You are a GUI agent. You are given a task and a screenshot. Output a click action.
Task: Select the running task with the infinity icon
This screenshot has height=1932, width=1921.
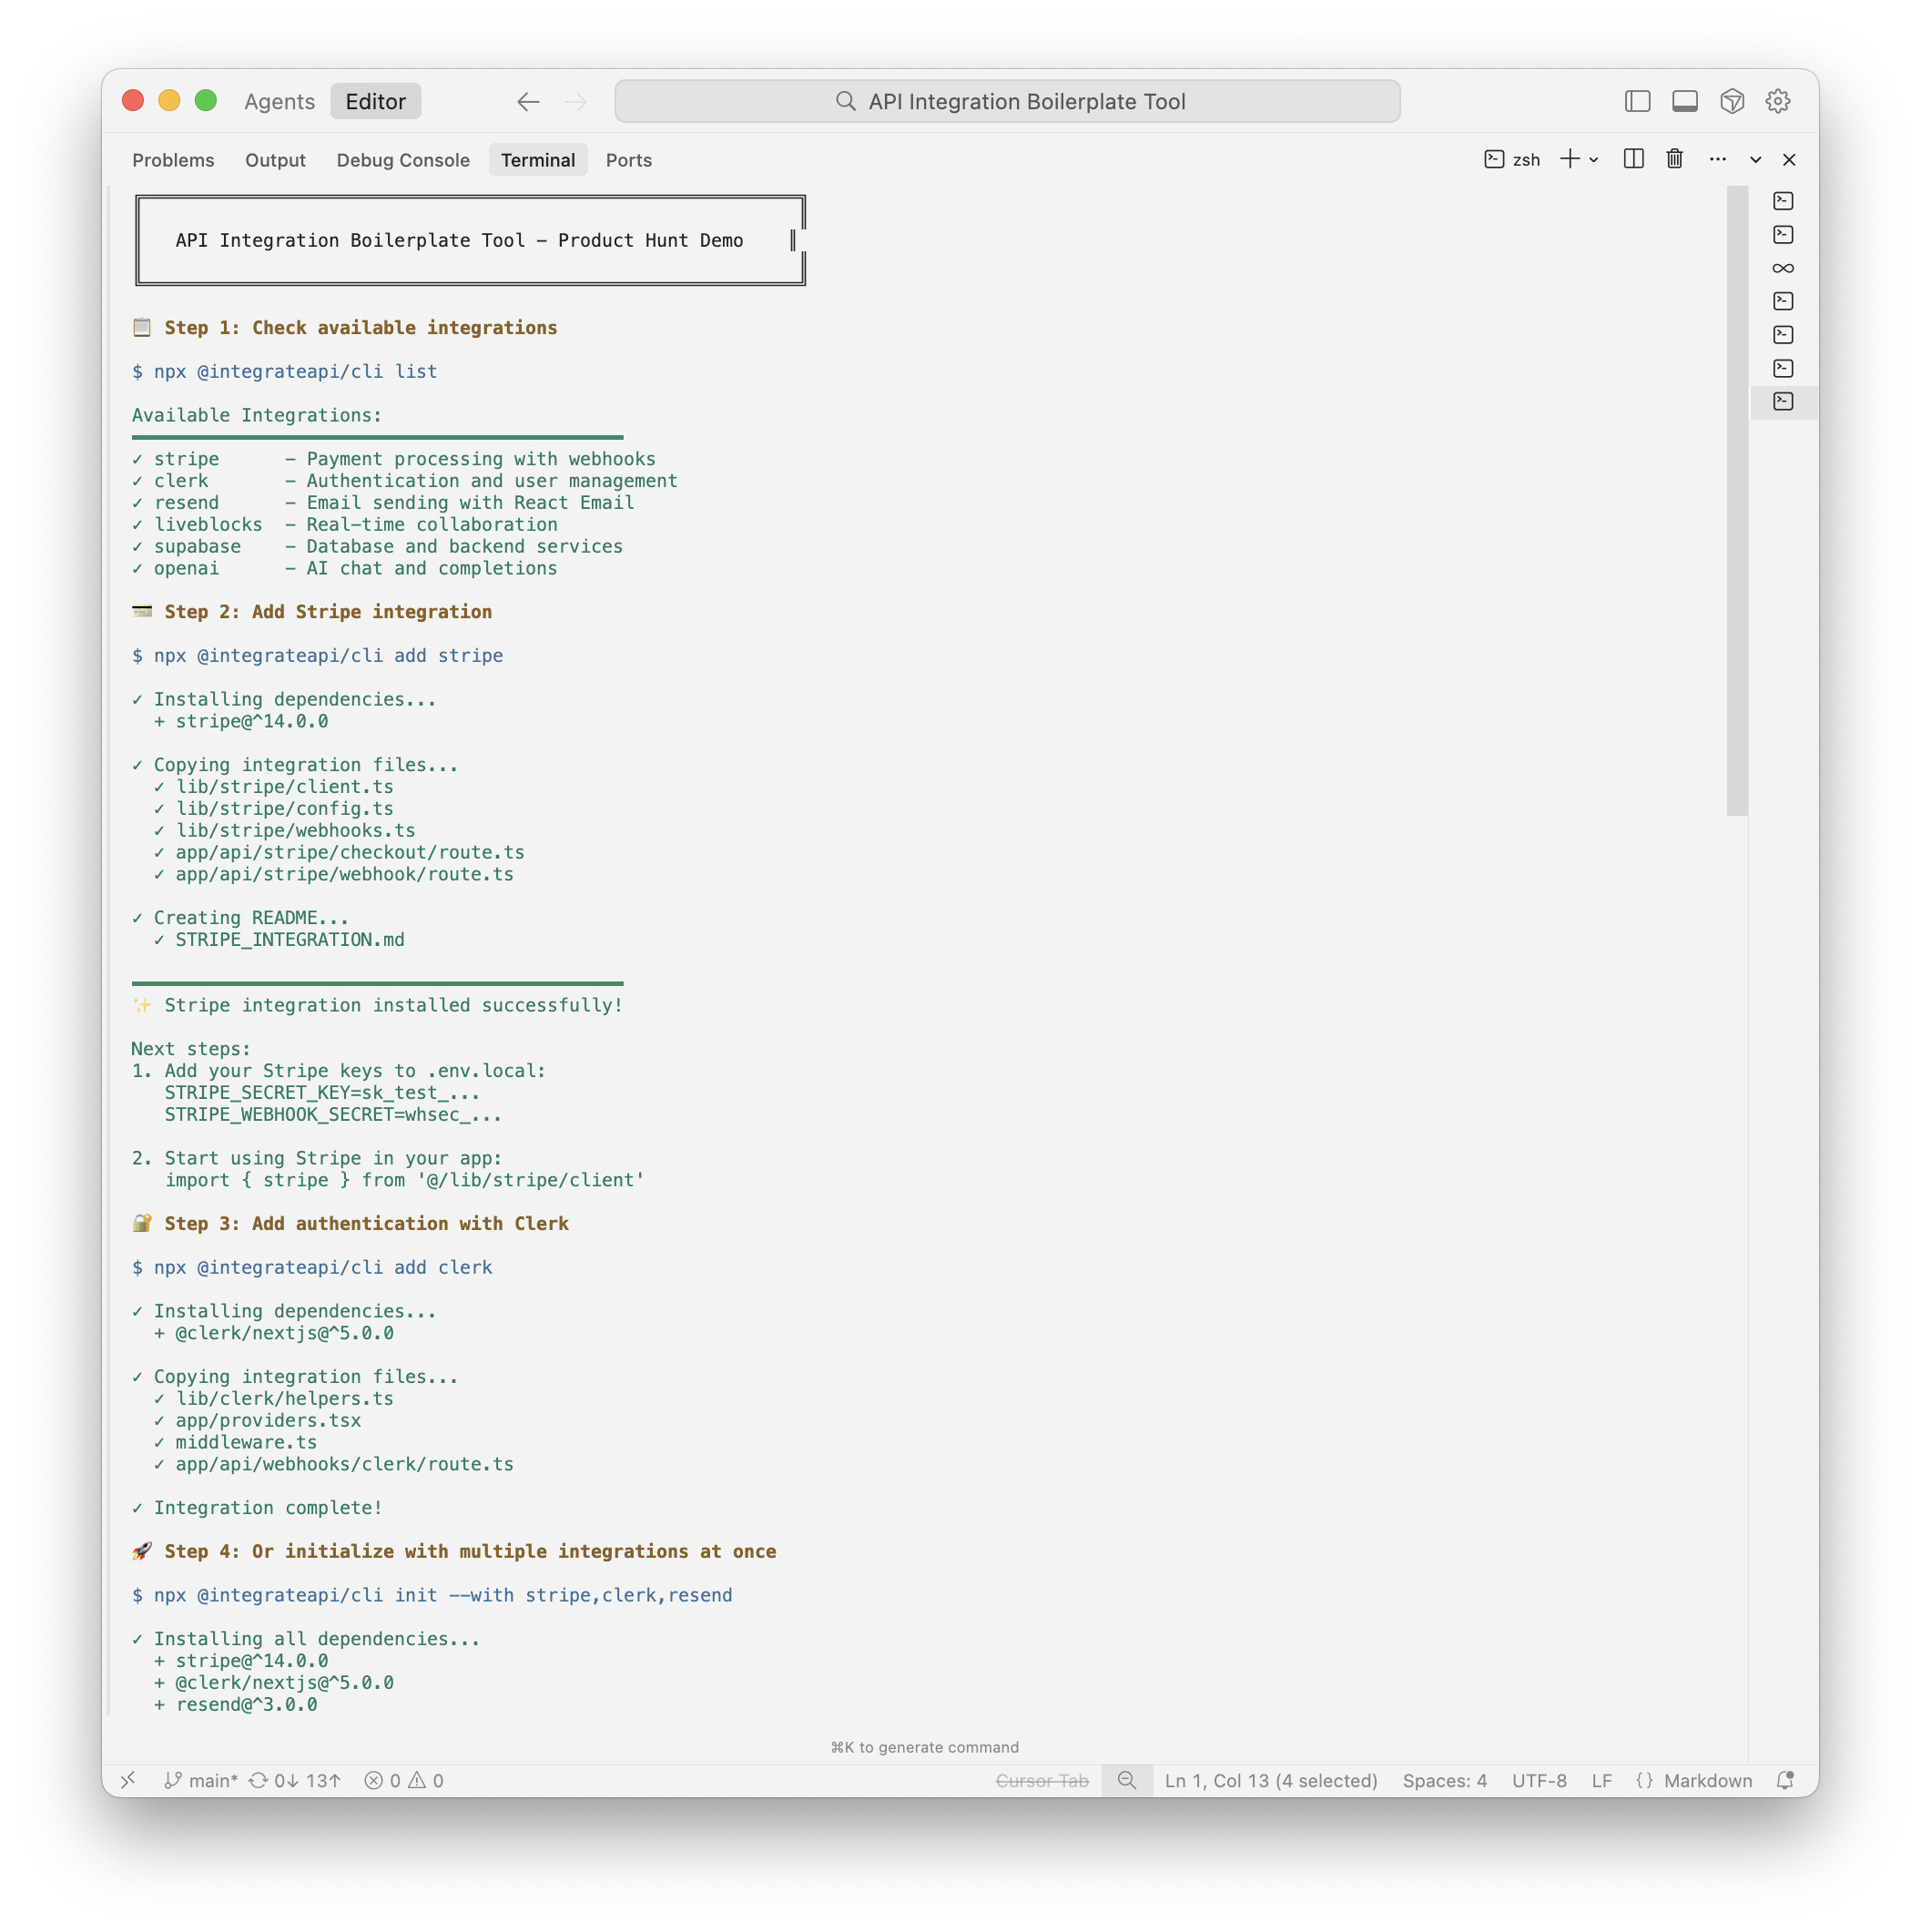pos(1784,268)
